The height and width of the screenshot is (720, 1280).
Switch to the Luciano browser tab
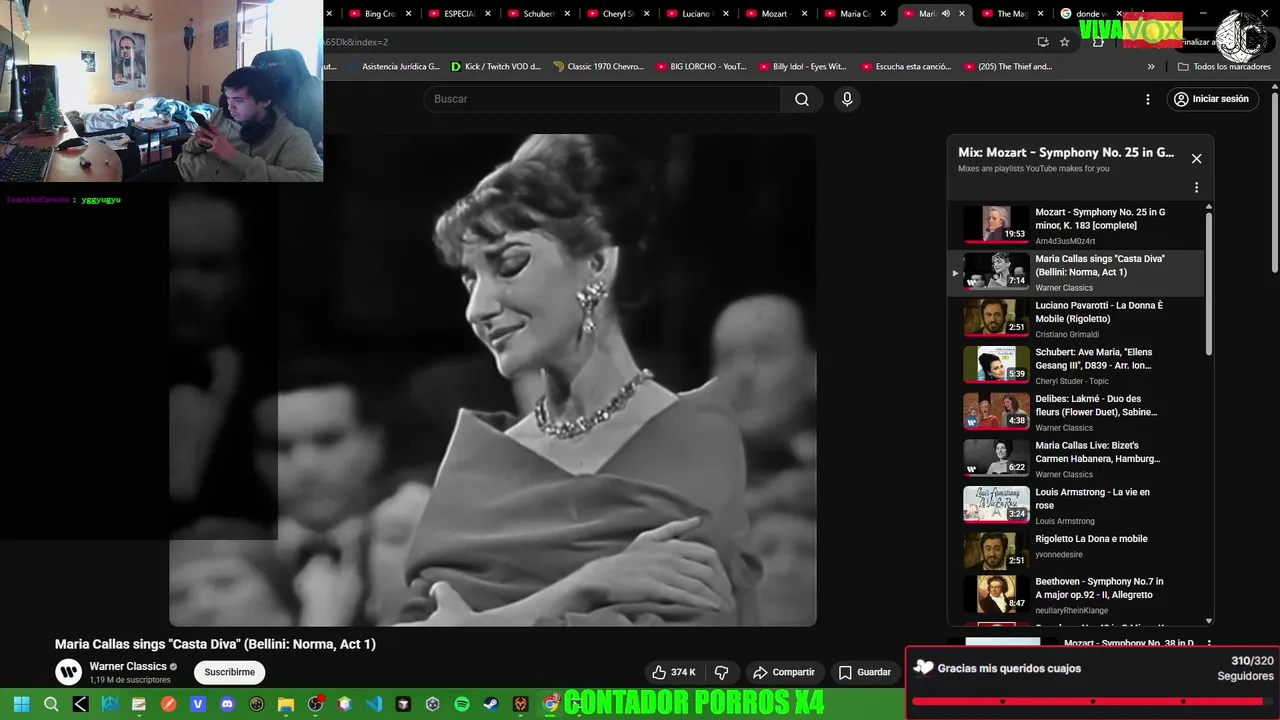click(695, 14)
